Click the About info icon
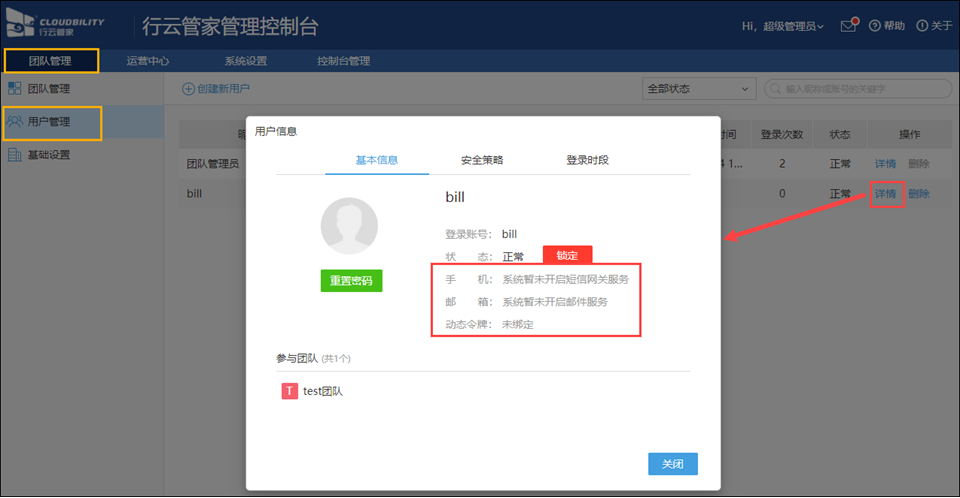Viewport: 960px width, 498px height. tap(921, 26)
